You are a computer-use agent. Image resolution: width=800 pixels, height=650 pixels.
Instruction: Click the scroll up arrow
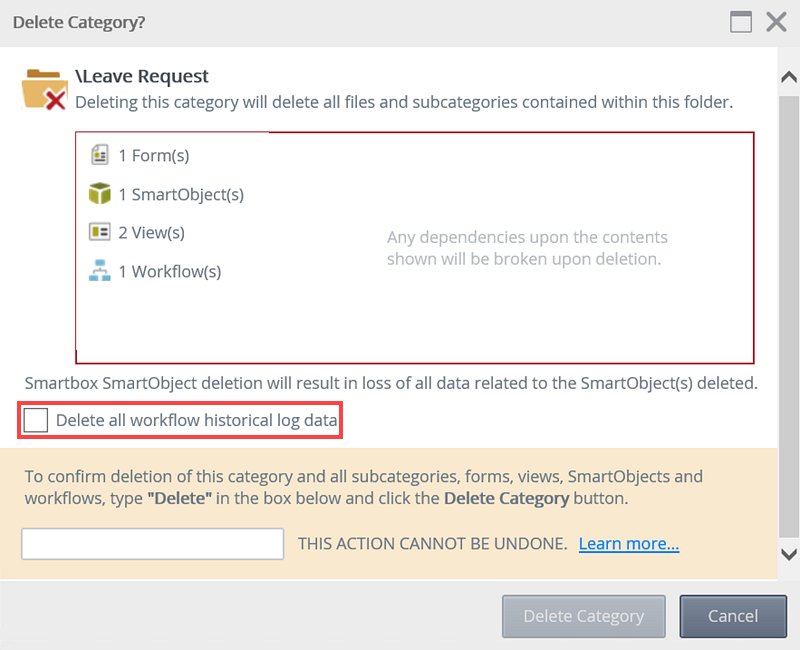(789, 77)
